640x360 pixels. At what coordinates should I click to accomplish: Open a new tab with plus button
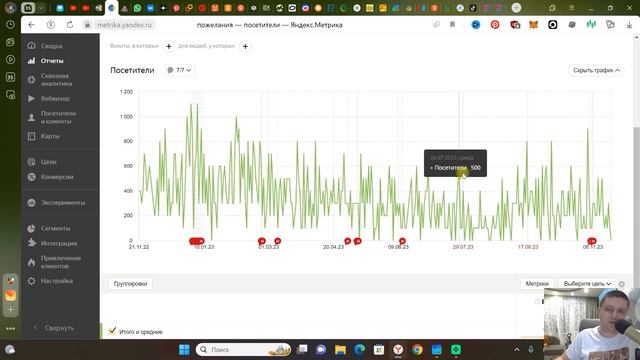pyautogui.click(x=516, y=8)
